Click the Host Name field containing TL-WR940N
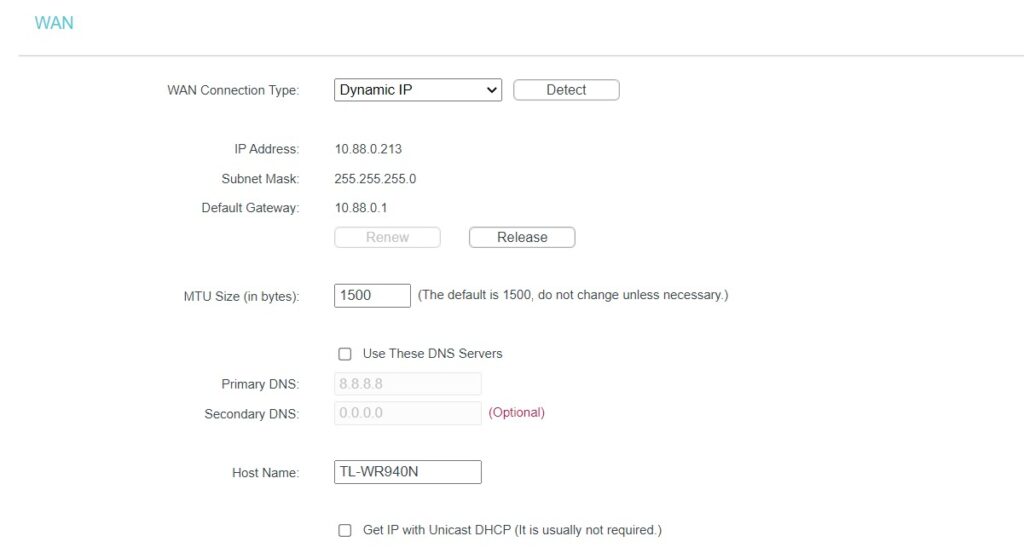This screenshot has width=1024, height=559. pyautogui.click(x=407, y=472)
